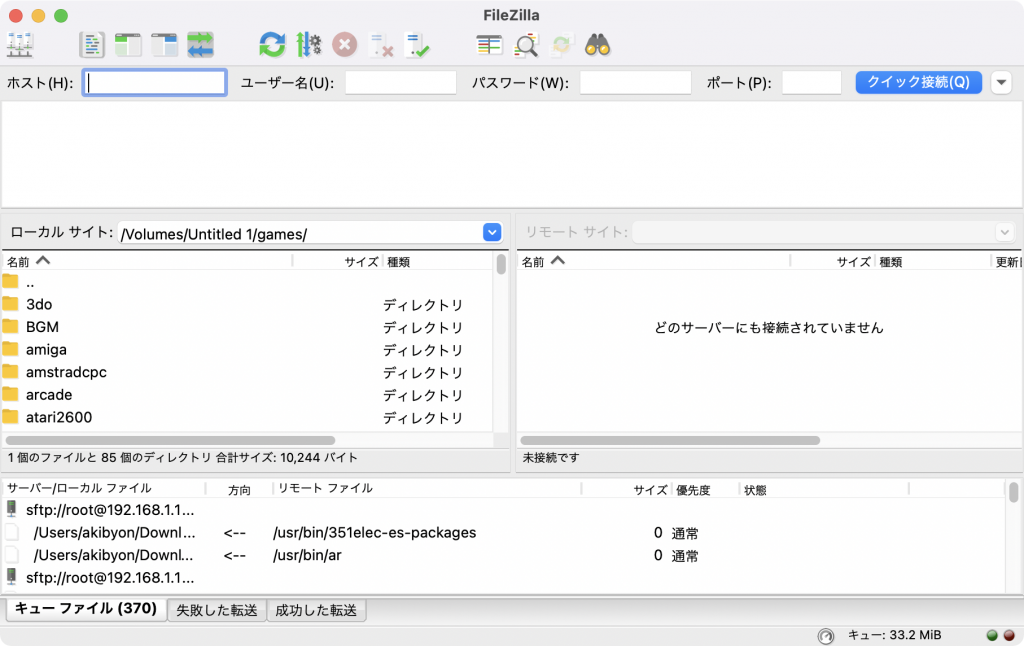
Task: Switch to the キュー ファイル (370) tab
Action: click(x=86, y=609)
